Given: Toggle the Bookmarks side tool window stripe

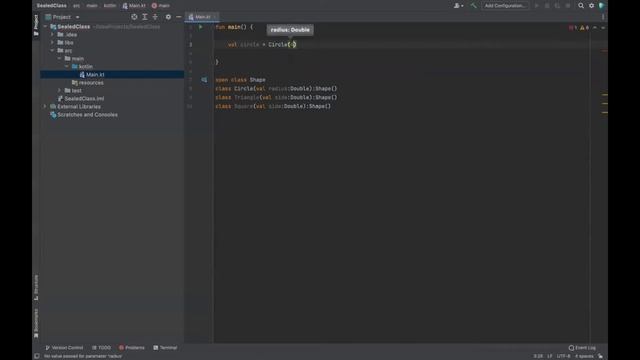Looking at the screenshot, I should point(36,323).
